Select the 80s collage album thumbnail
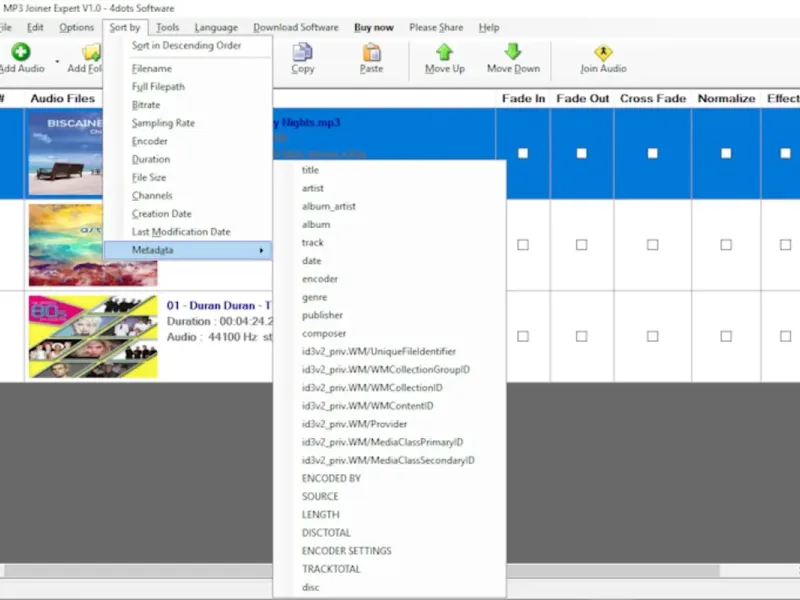The width and height of the screenshot is (800, 600). pos(93,336)
